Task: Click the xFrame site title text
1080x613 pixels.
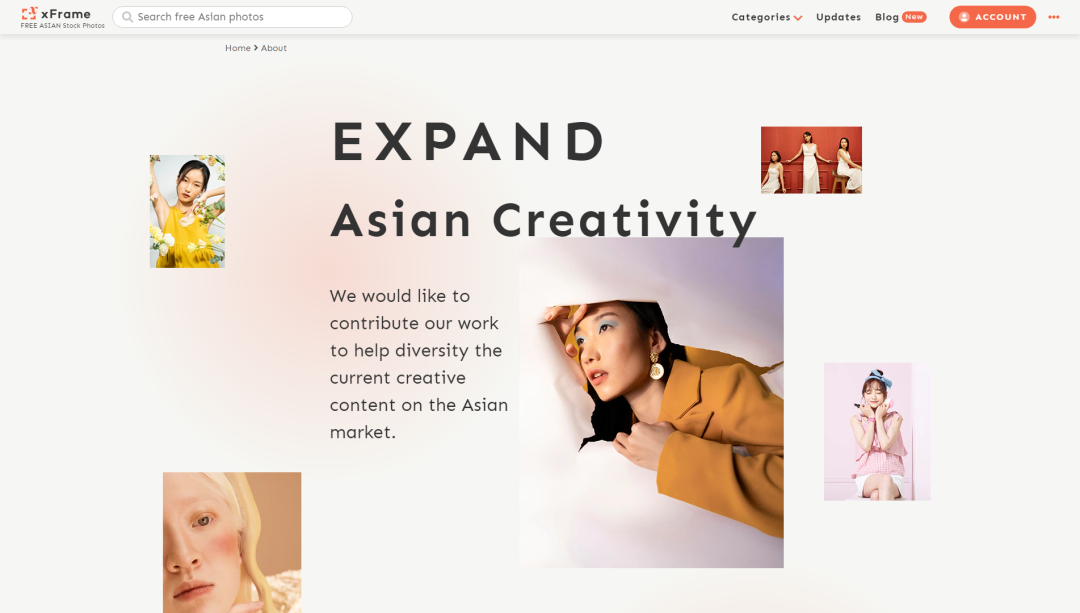Action: 66,14
